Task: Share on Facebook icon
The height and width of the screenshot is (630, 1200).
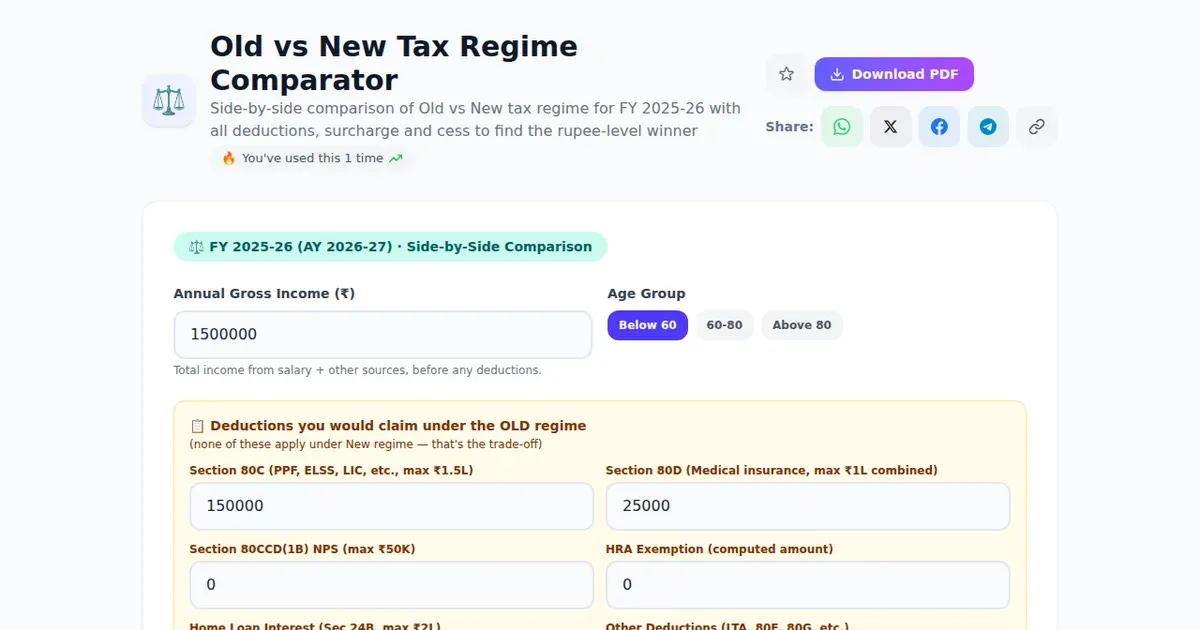Action: coord(939,127)
